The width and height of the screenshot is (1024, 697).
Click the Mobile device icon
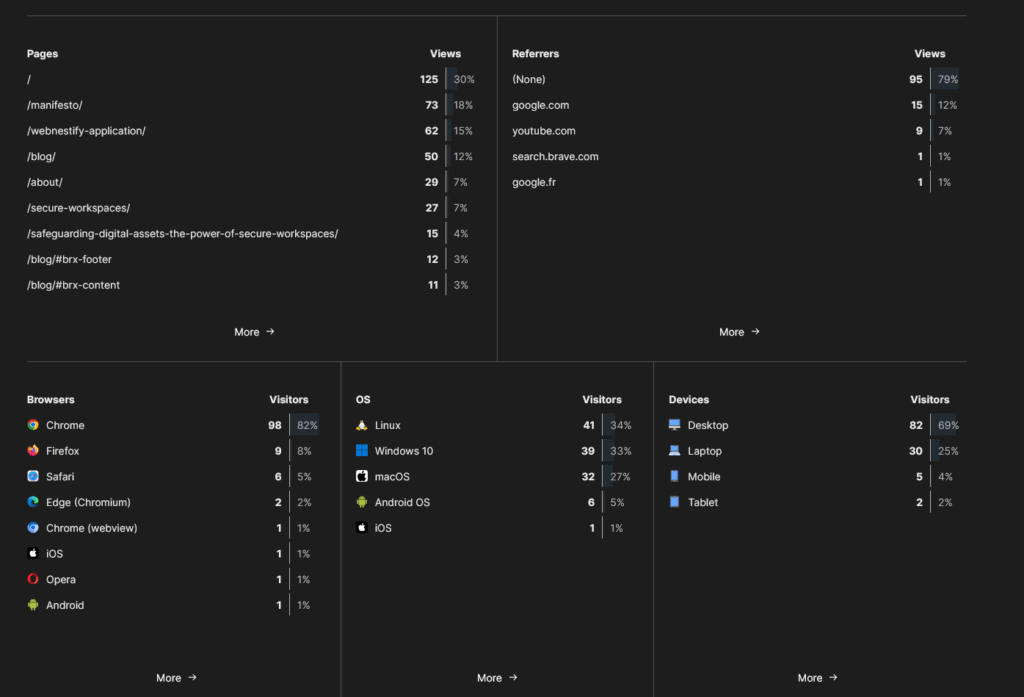pyautogui.click(x=677, y=477)
